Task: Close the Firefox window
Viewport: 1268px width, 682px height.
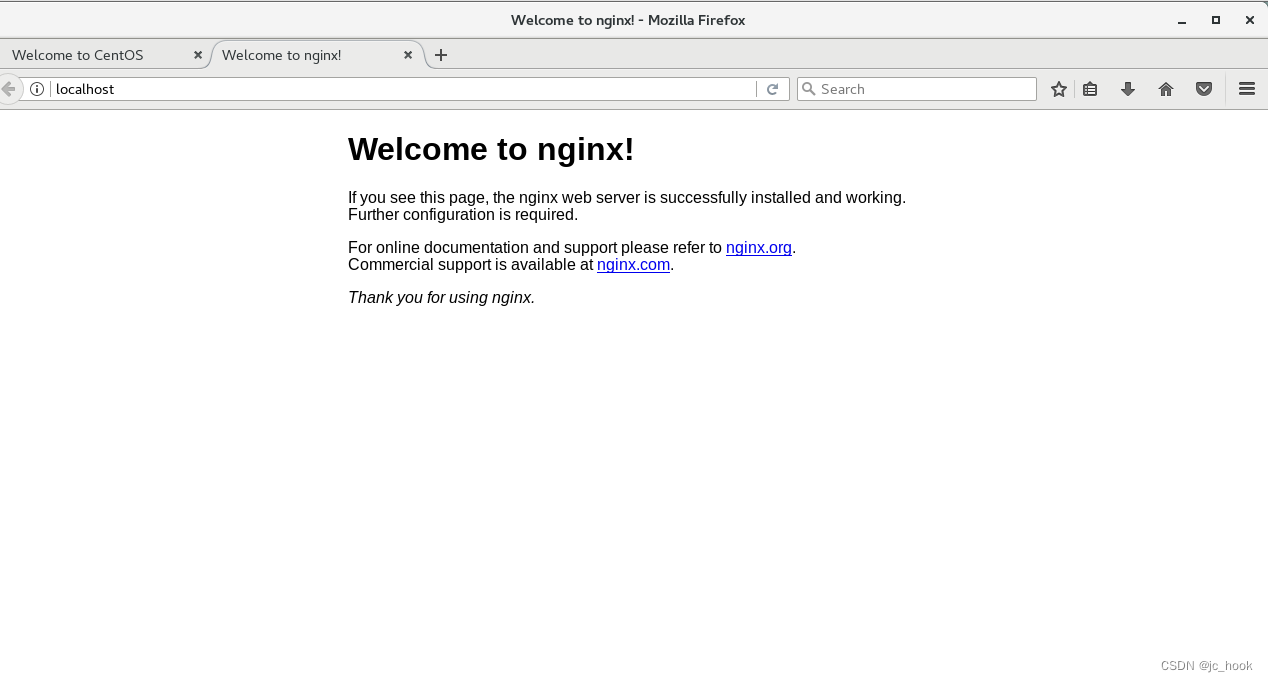Action: tap(1250, 20)
